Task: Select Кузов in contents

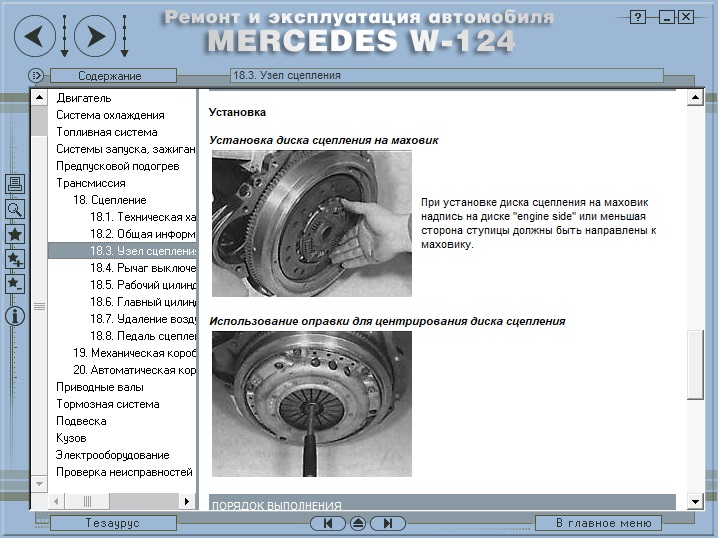Action: tap(71, 438)
